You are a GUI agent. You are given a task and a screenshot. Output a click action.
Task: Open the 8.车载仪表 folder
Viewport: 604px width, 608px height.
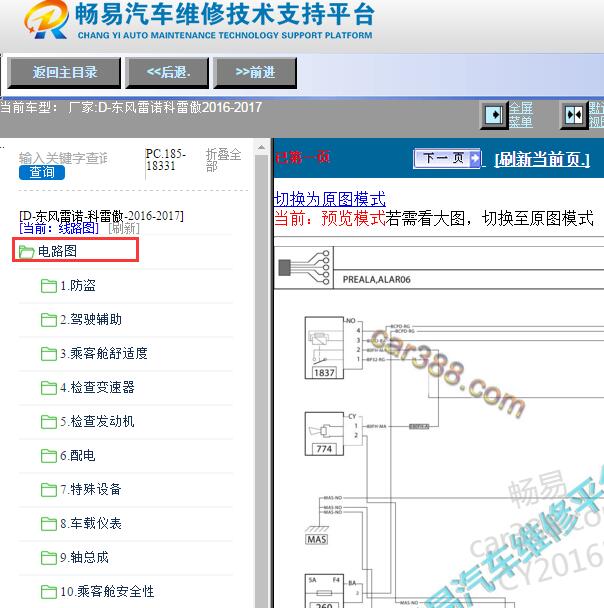91,523
